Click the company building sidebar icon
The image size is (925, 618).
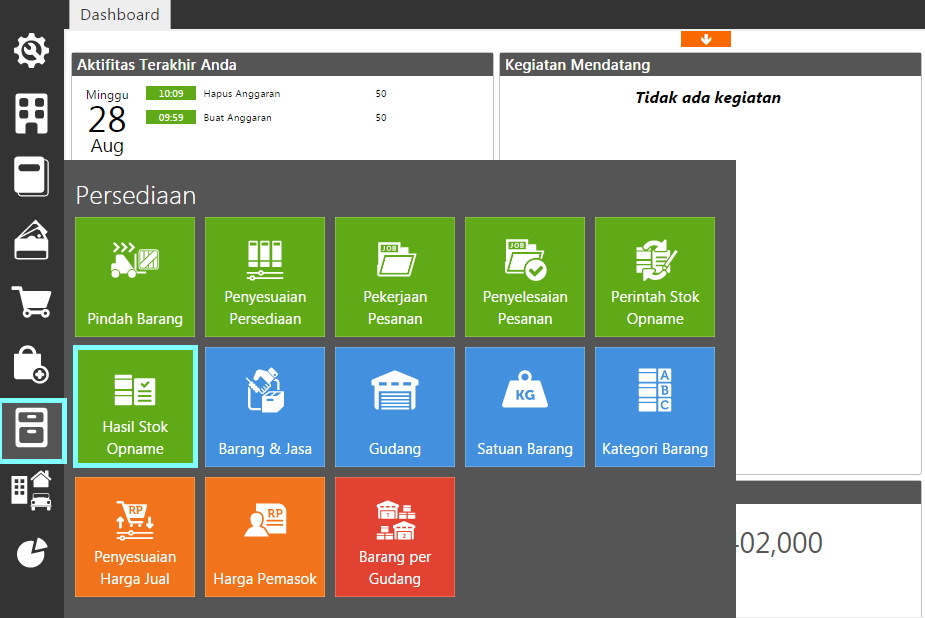32,114
